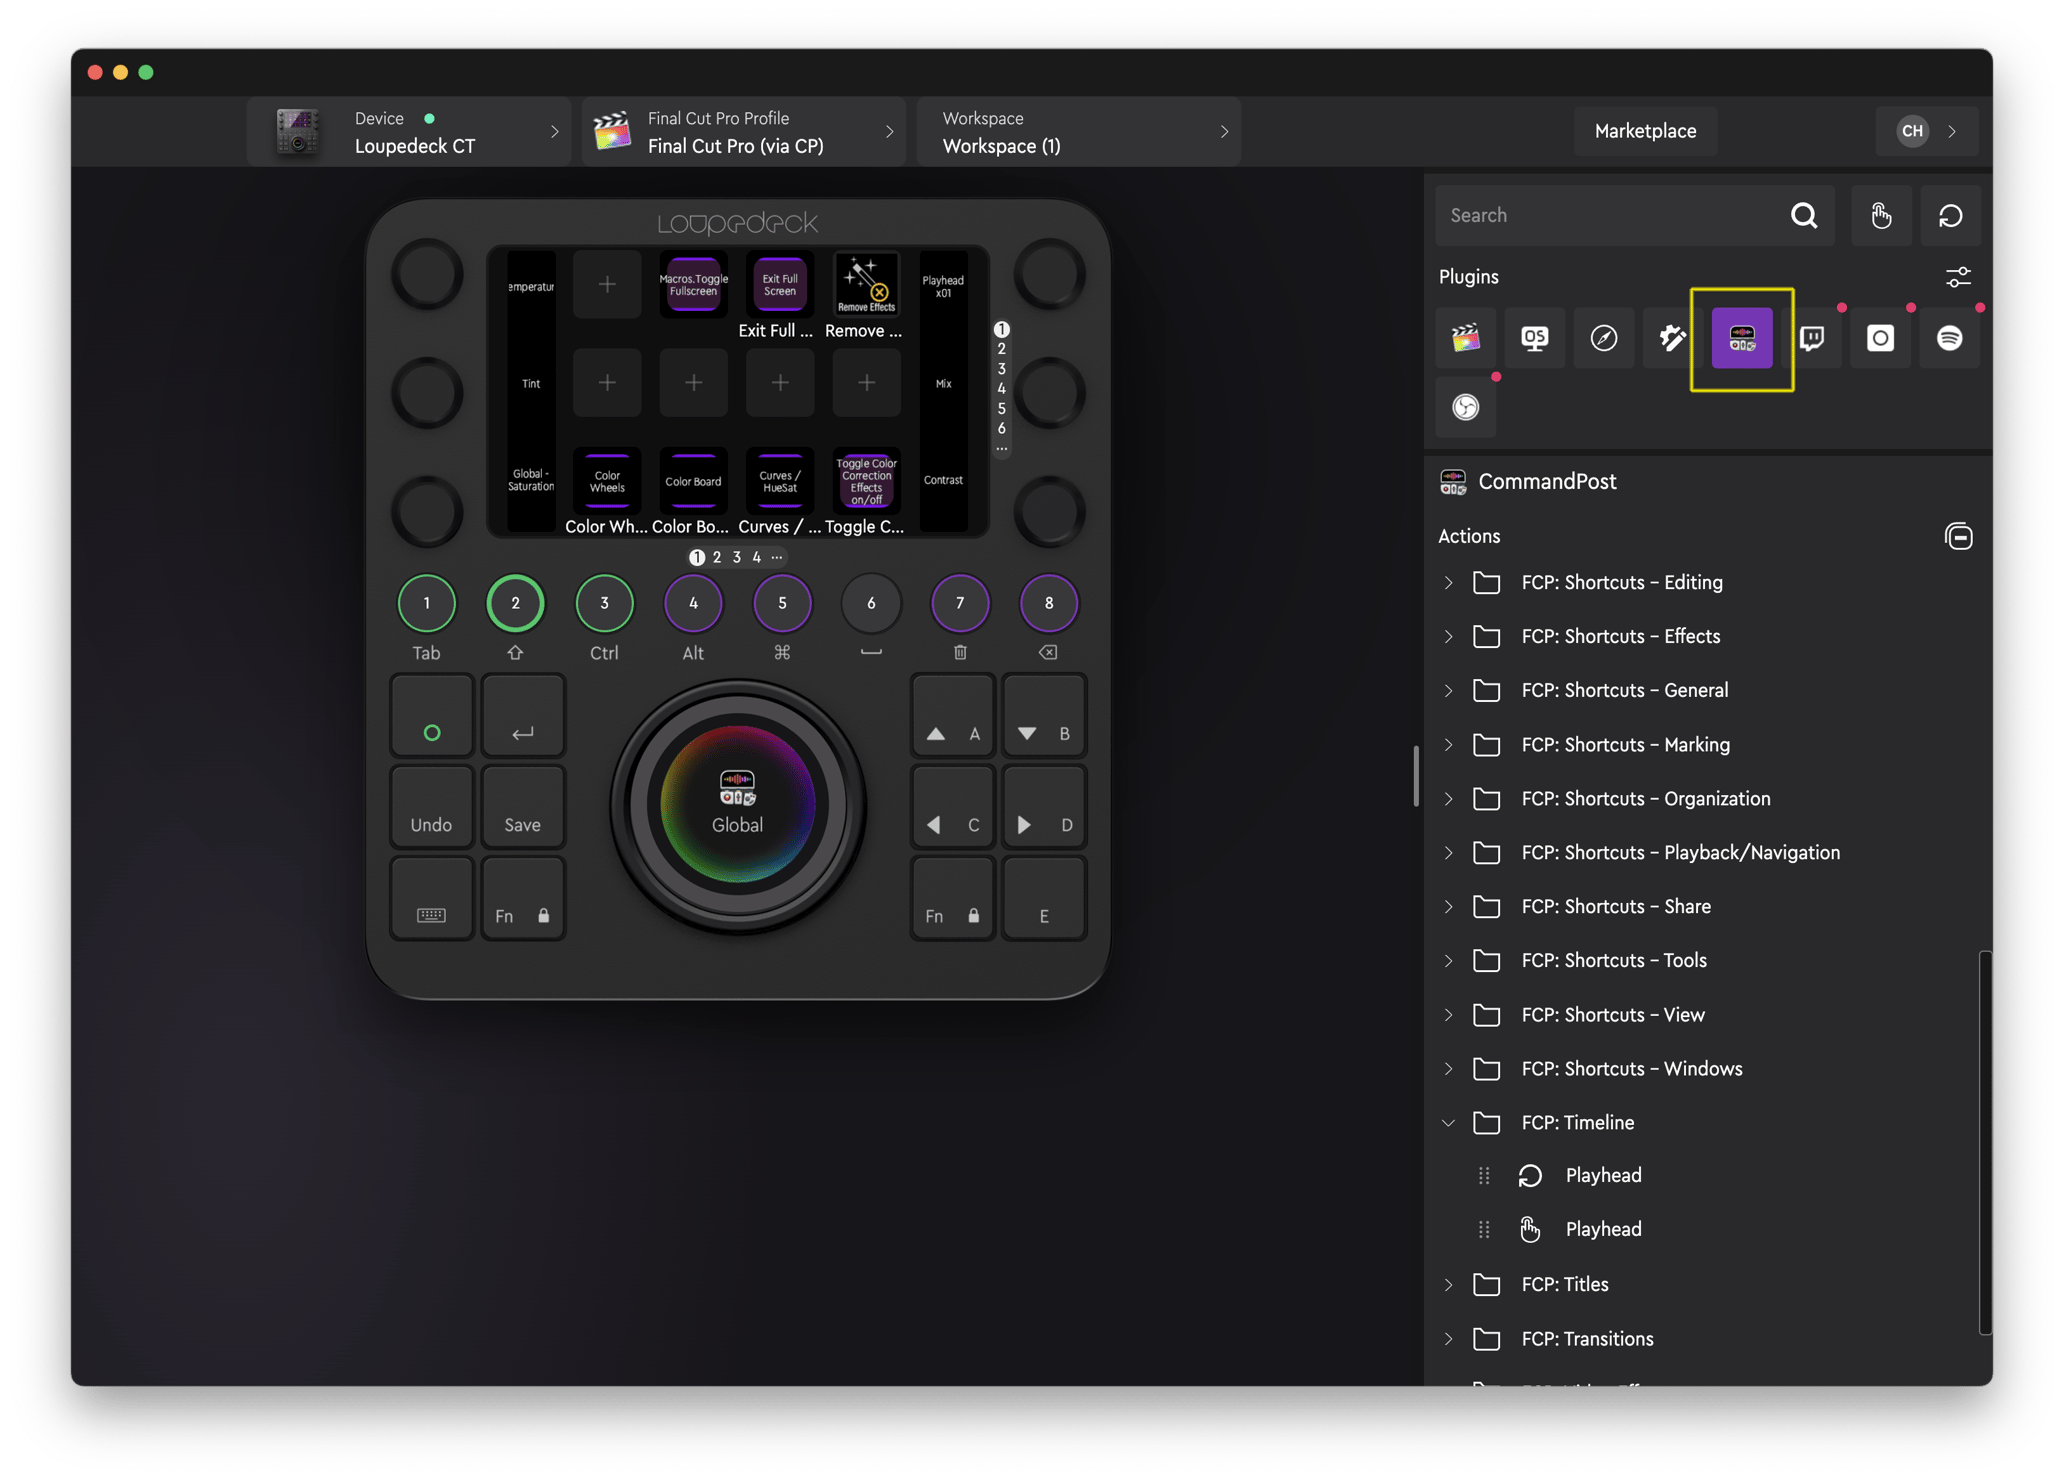Open the plugin settings sliders icon

(1958, 277)
